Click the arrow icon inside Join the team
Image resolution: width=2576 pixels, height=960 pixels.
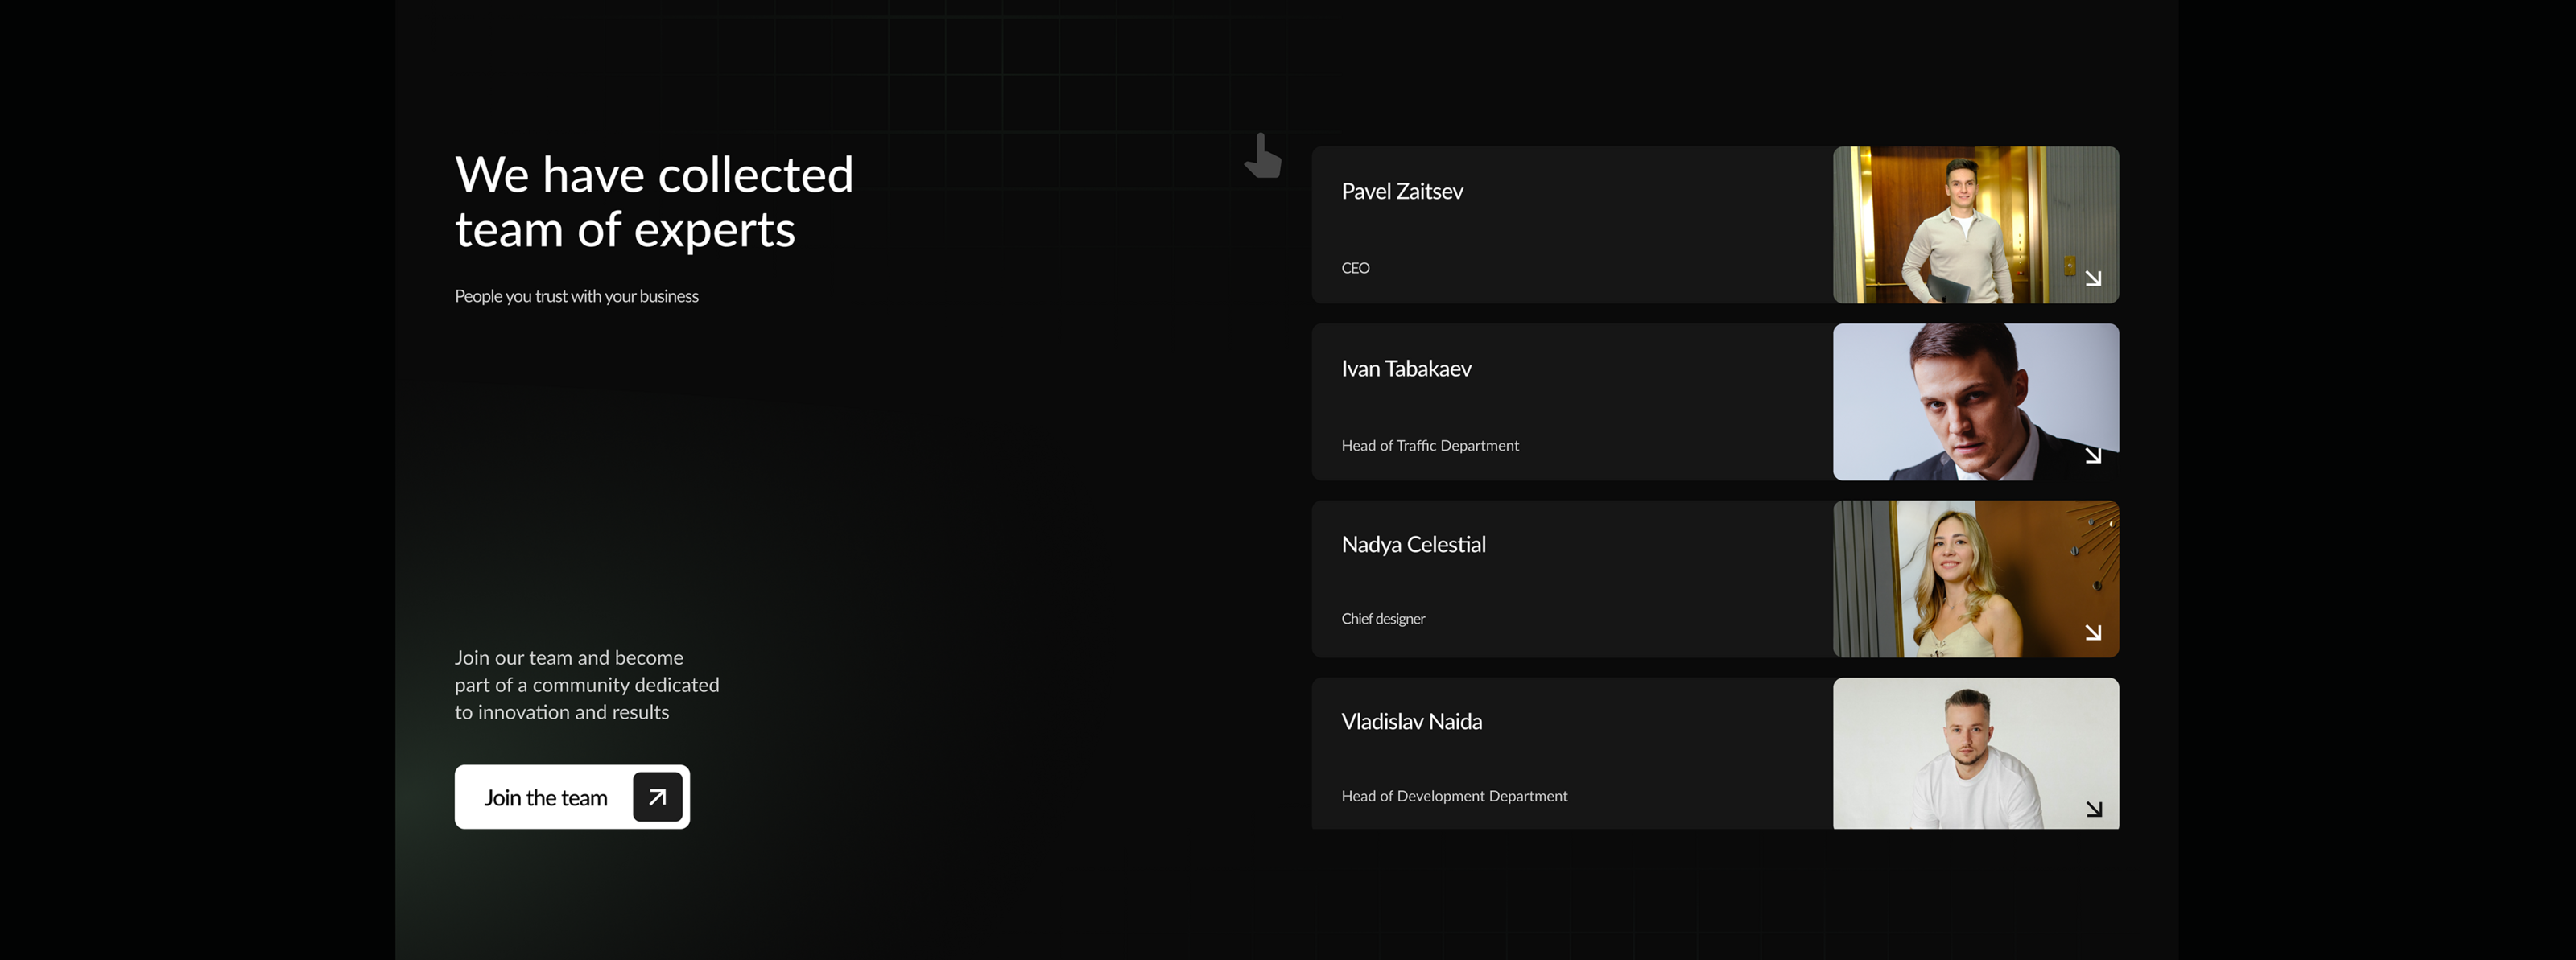coord(657,797)
